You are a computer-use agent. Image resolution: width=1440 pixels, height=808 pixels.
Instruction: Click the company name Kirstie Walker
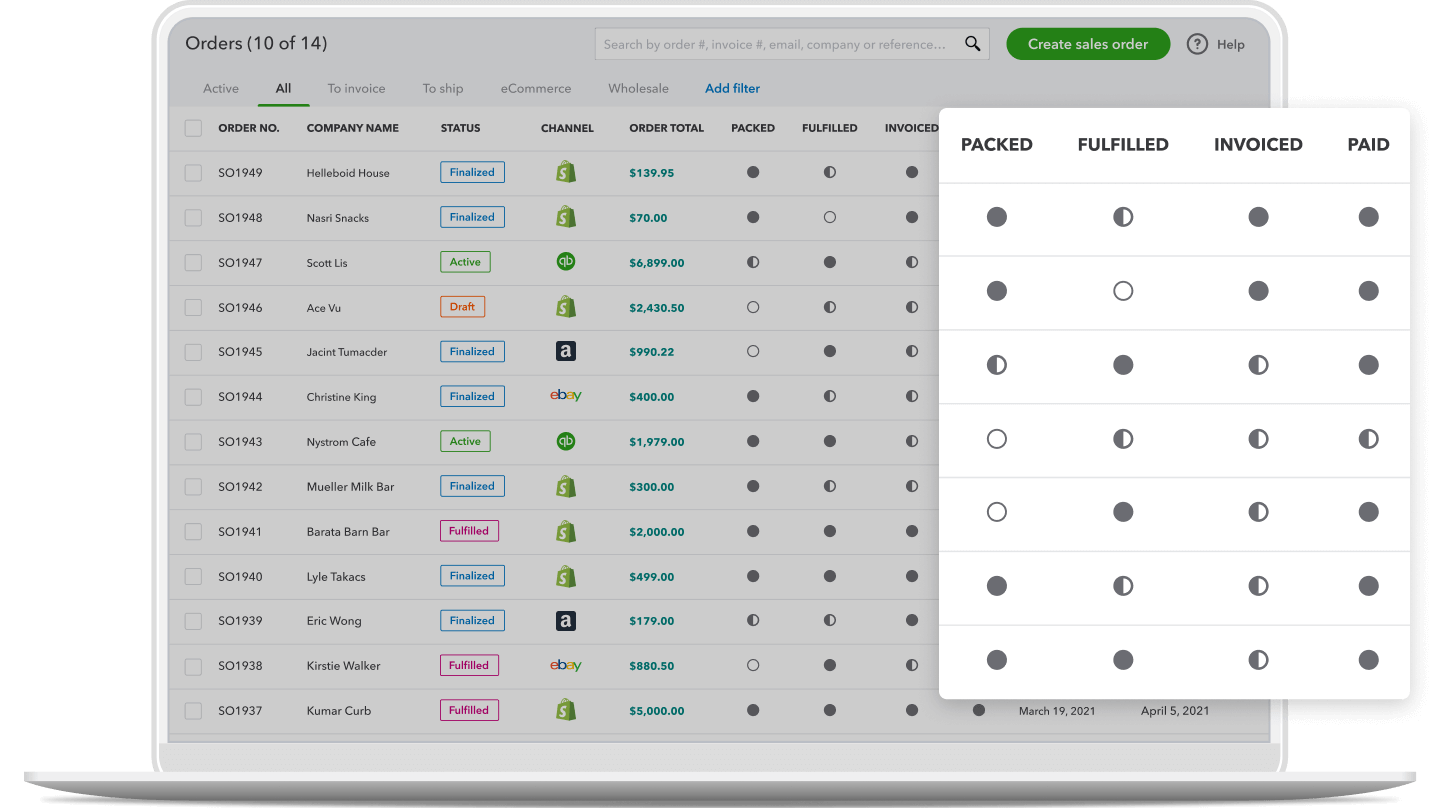(x=344, y=666)
